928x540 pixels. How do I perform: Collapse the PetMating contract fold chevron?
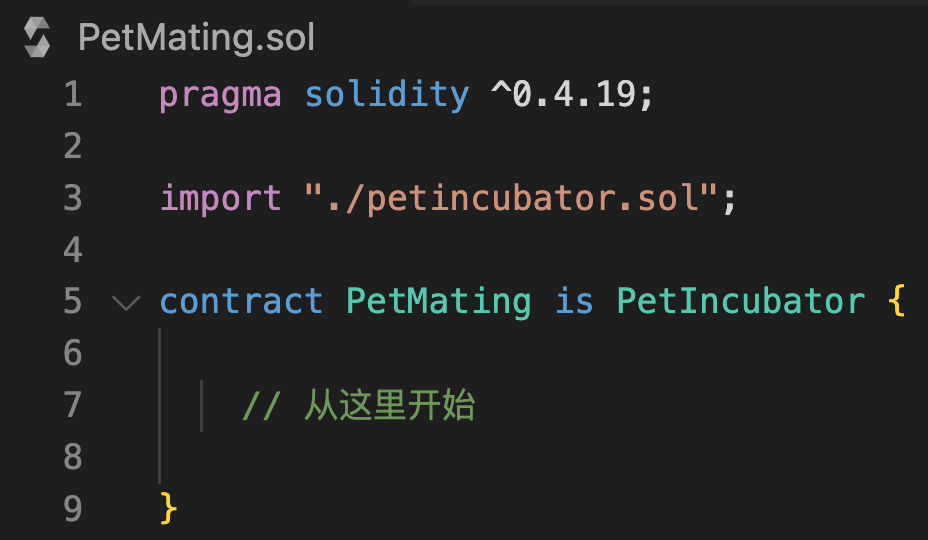(x=126, y=301)
